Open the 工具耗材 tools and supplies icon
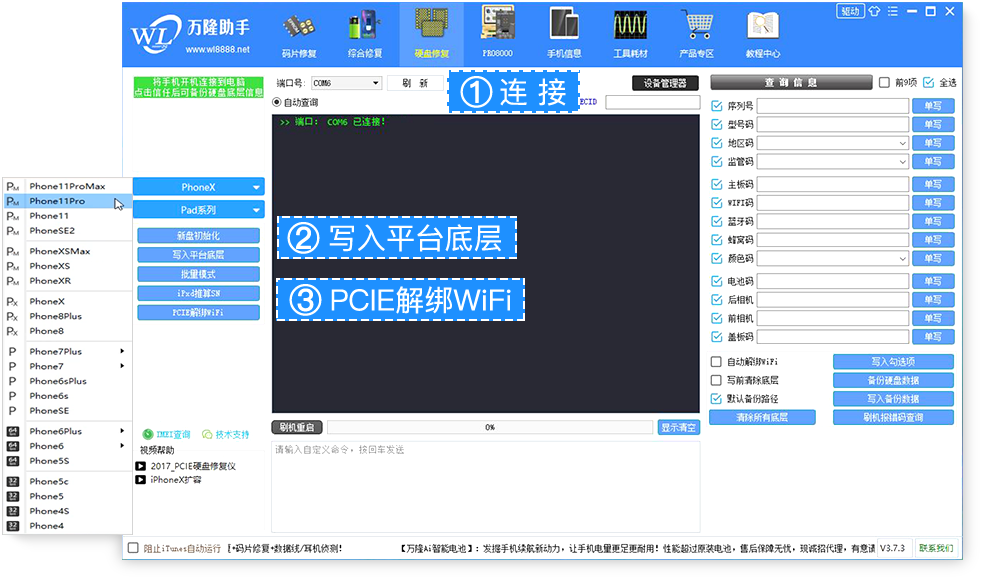Image resolution: width=982 pixels, height=579 pixels. tap(630, 33)
